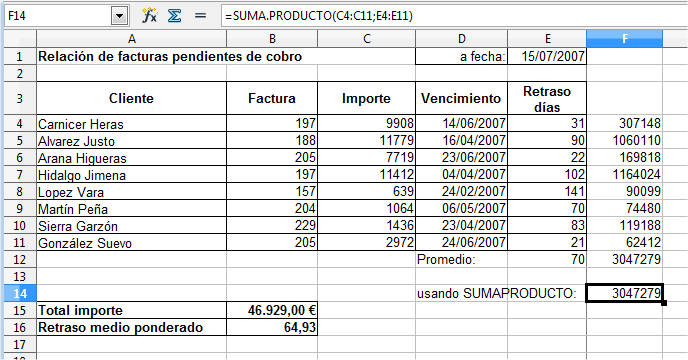Click the delay value 102
688x360 pixels.
point(547,175)
